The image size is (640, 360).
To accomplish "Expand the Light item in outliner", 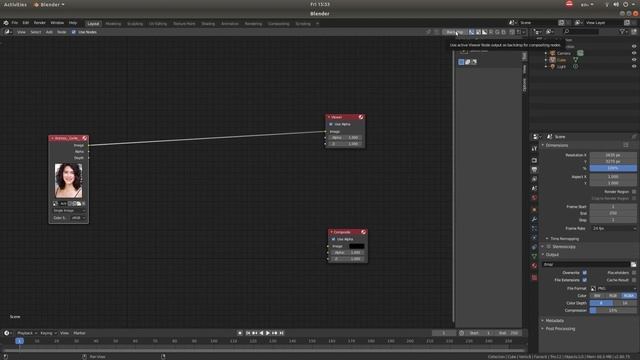I will 546,66.
